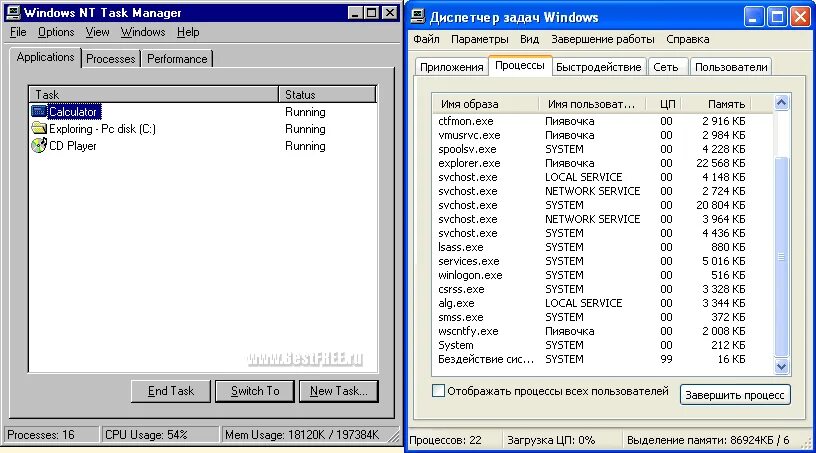Sort by the Имя пользоват... column header
This screenshot has width=816, height=453.
[592, 104]
